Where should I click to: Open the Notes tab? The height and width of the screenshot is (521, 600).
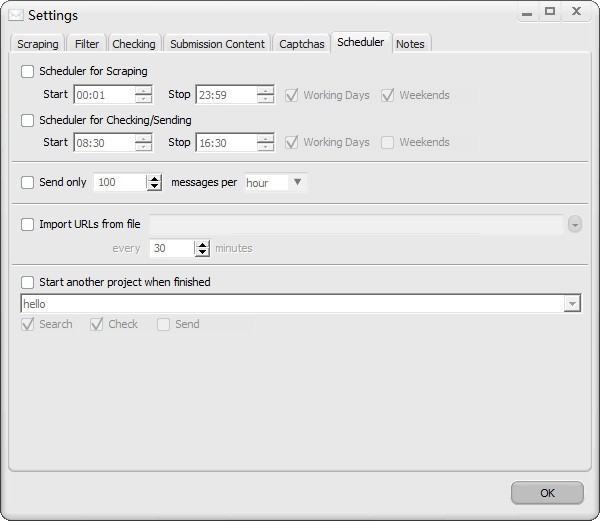coord(410,44)
